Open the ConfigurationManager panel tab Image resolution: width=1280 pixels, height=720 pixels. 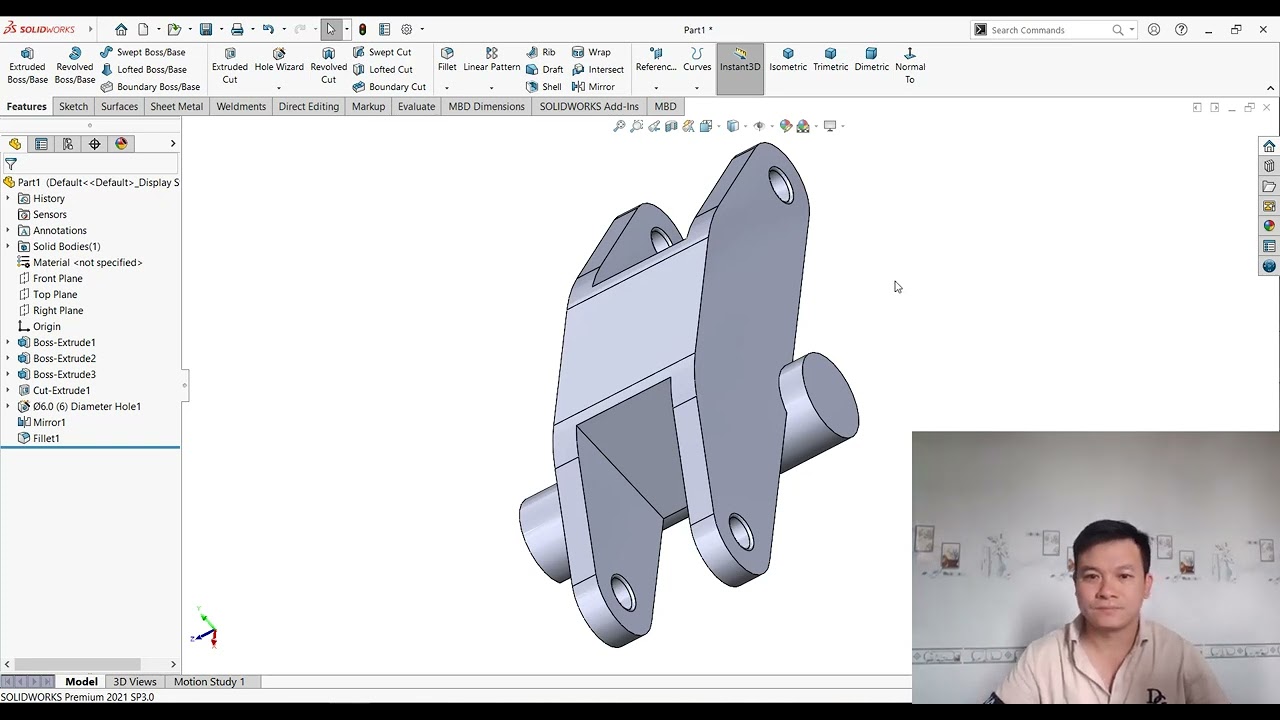click(x=68, y=144)
